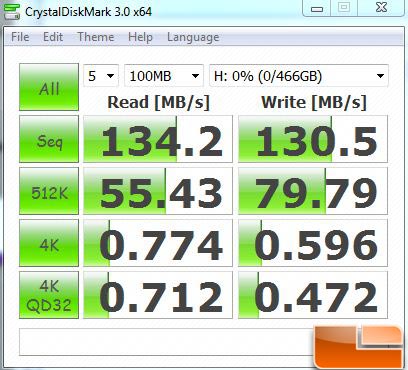
Task: Open the Help menu
Action: pyautogui.click(x=140, y=37)
